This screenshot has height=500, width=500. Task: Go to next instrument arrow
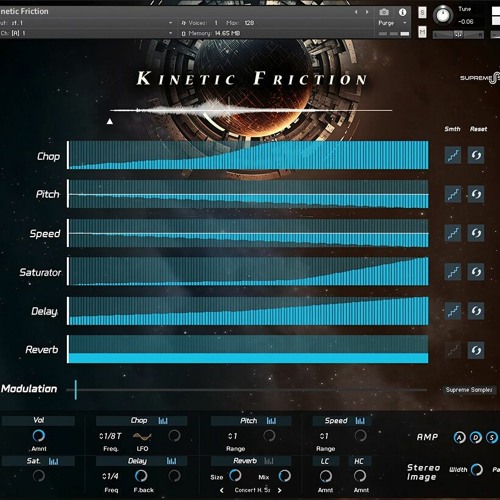367,12
